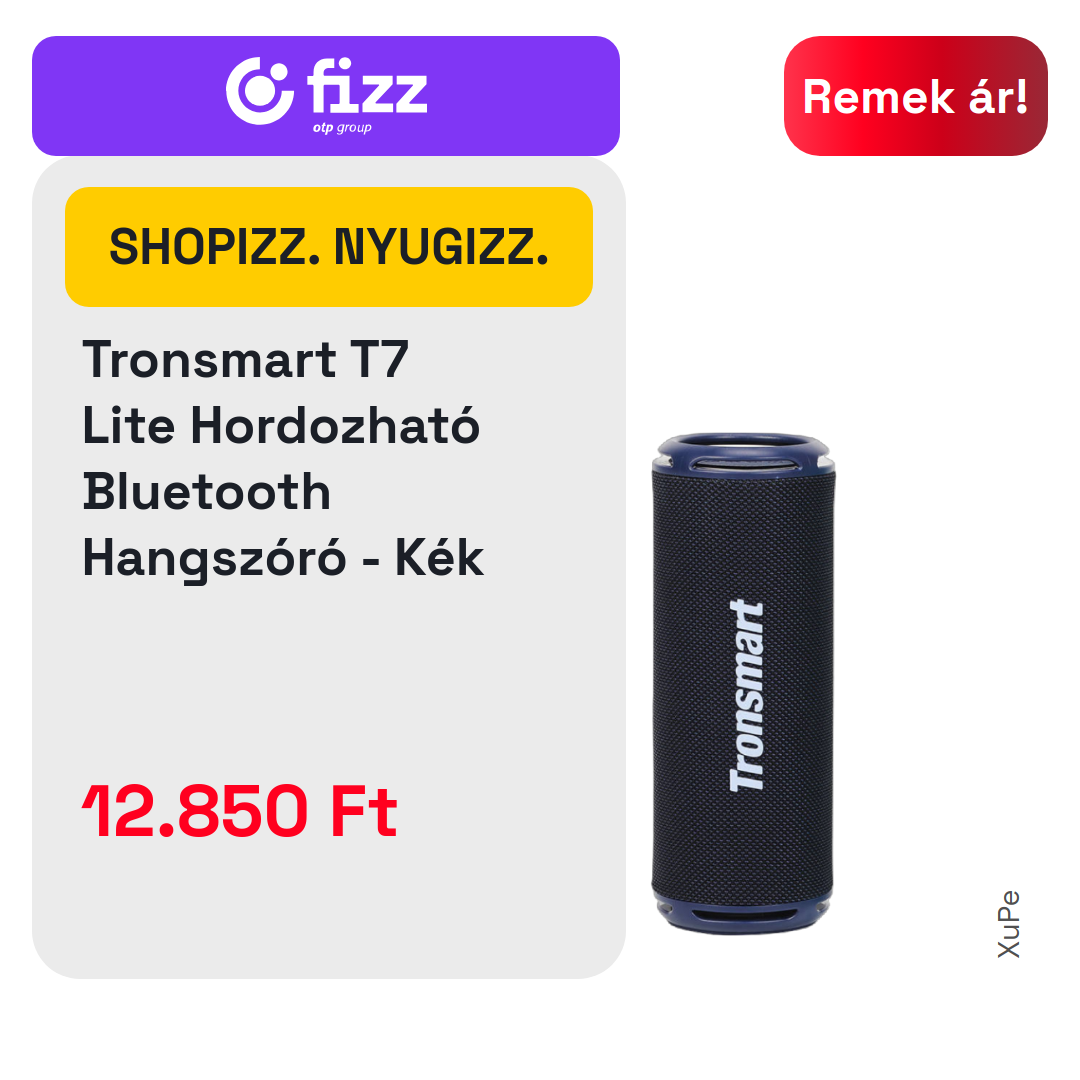This screenshot has width=1080, height=1080.
Task: Click the otp group label
Action: [x=342, y=127]
